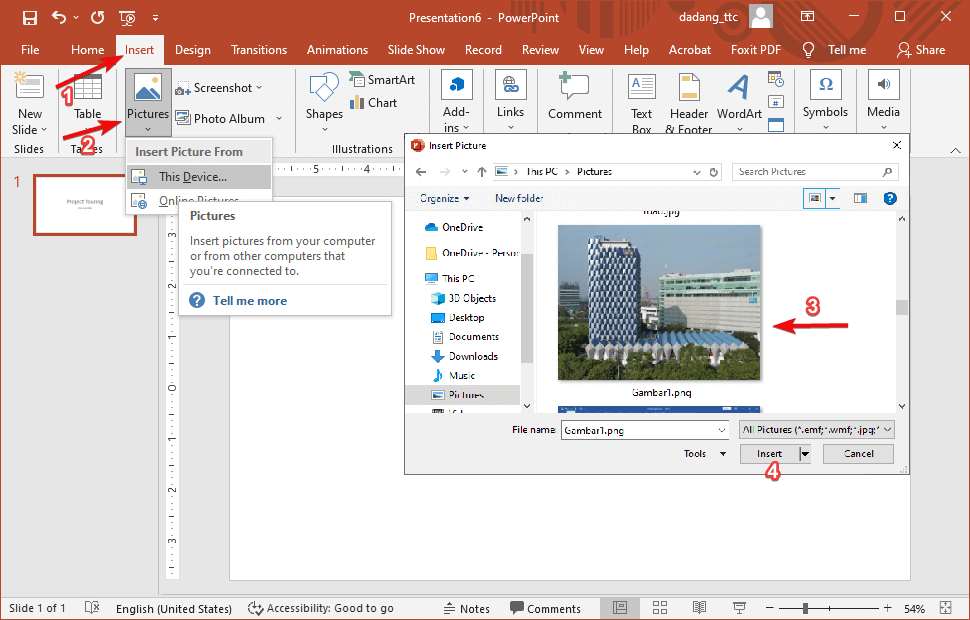This screenshot has width=970, height=620.
Task: Open the Acrobat ribbon tab
Action: [689, 49]
